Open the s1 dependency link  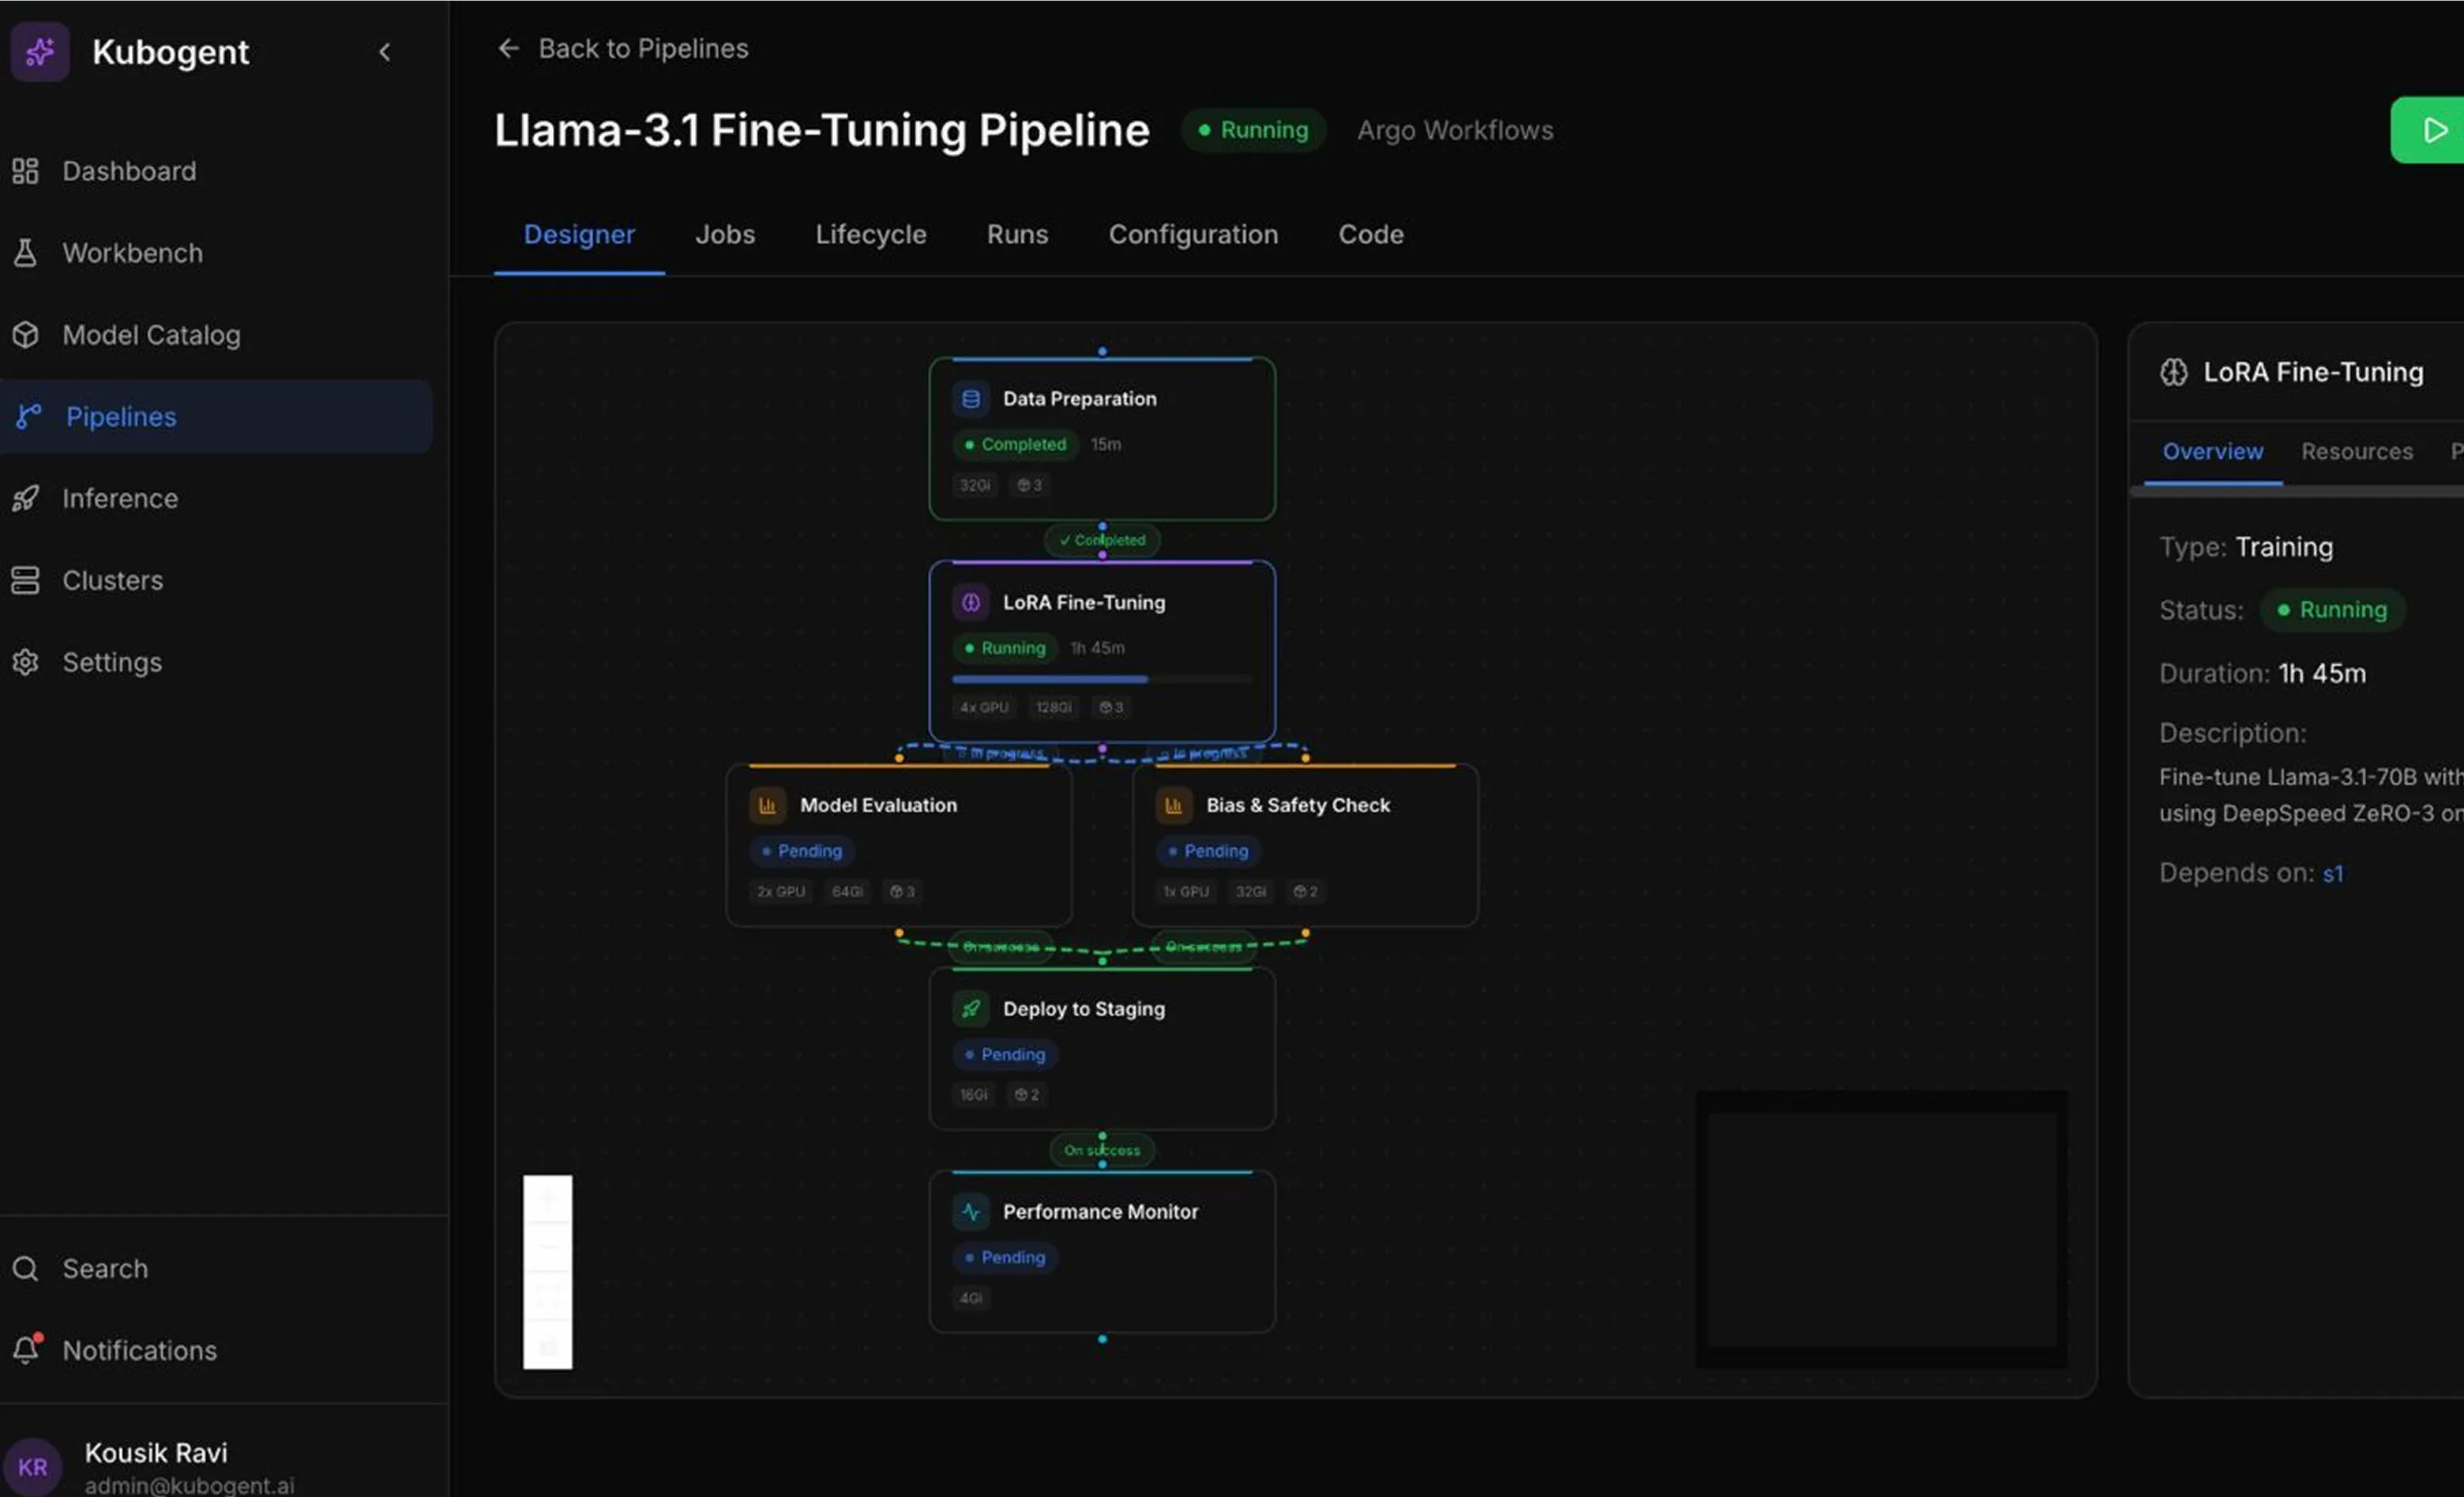click(2333, 873)
